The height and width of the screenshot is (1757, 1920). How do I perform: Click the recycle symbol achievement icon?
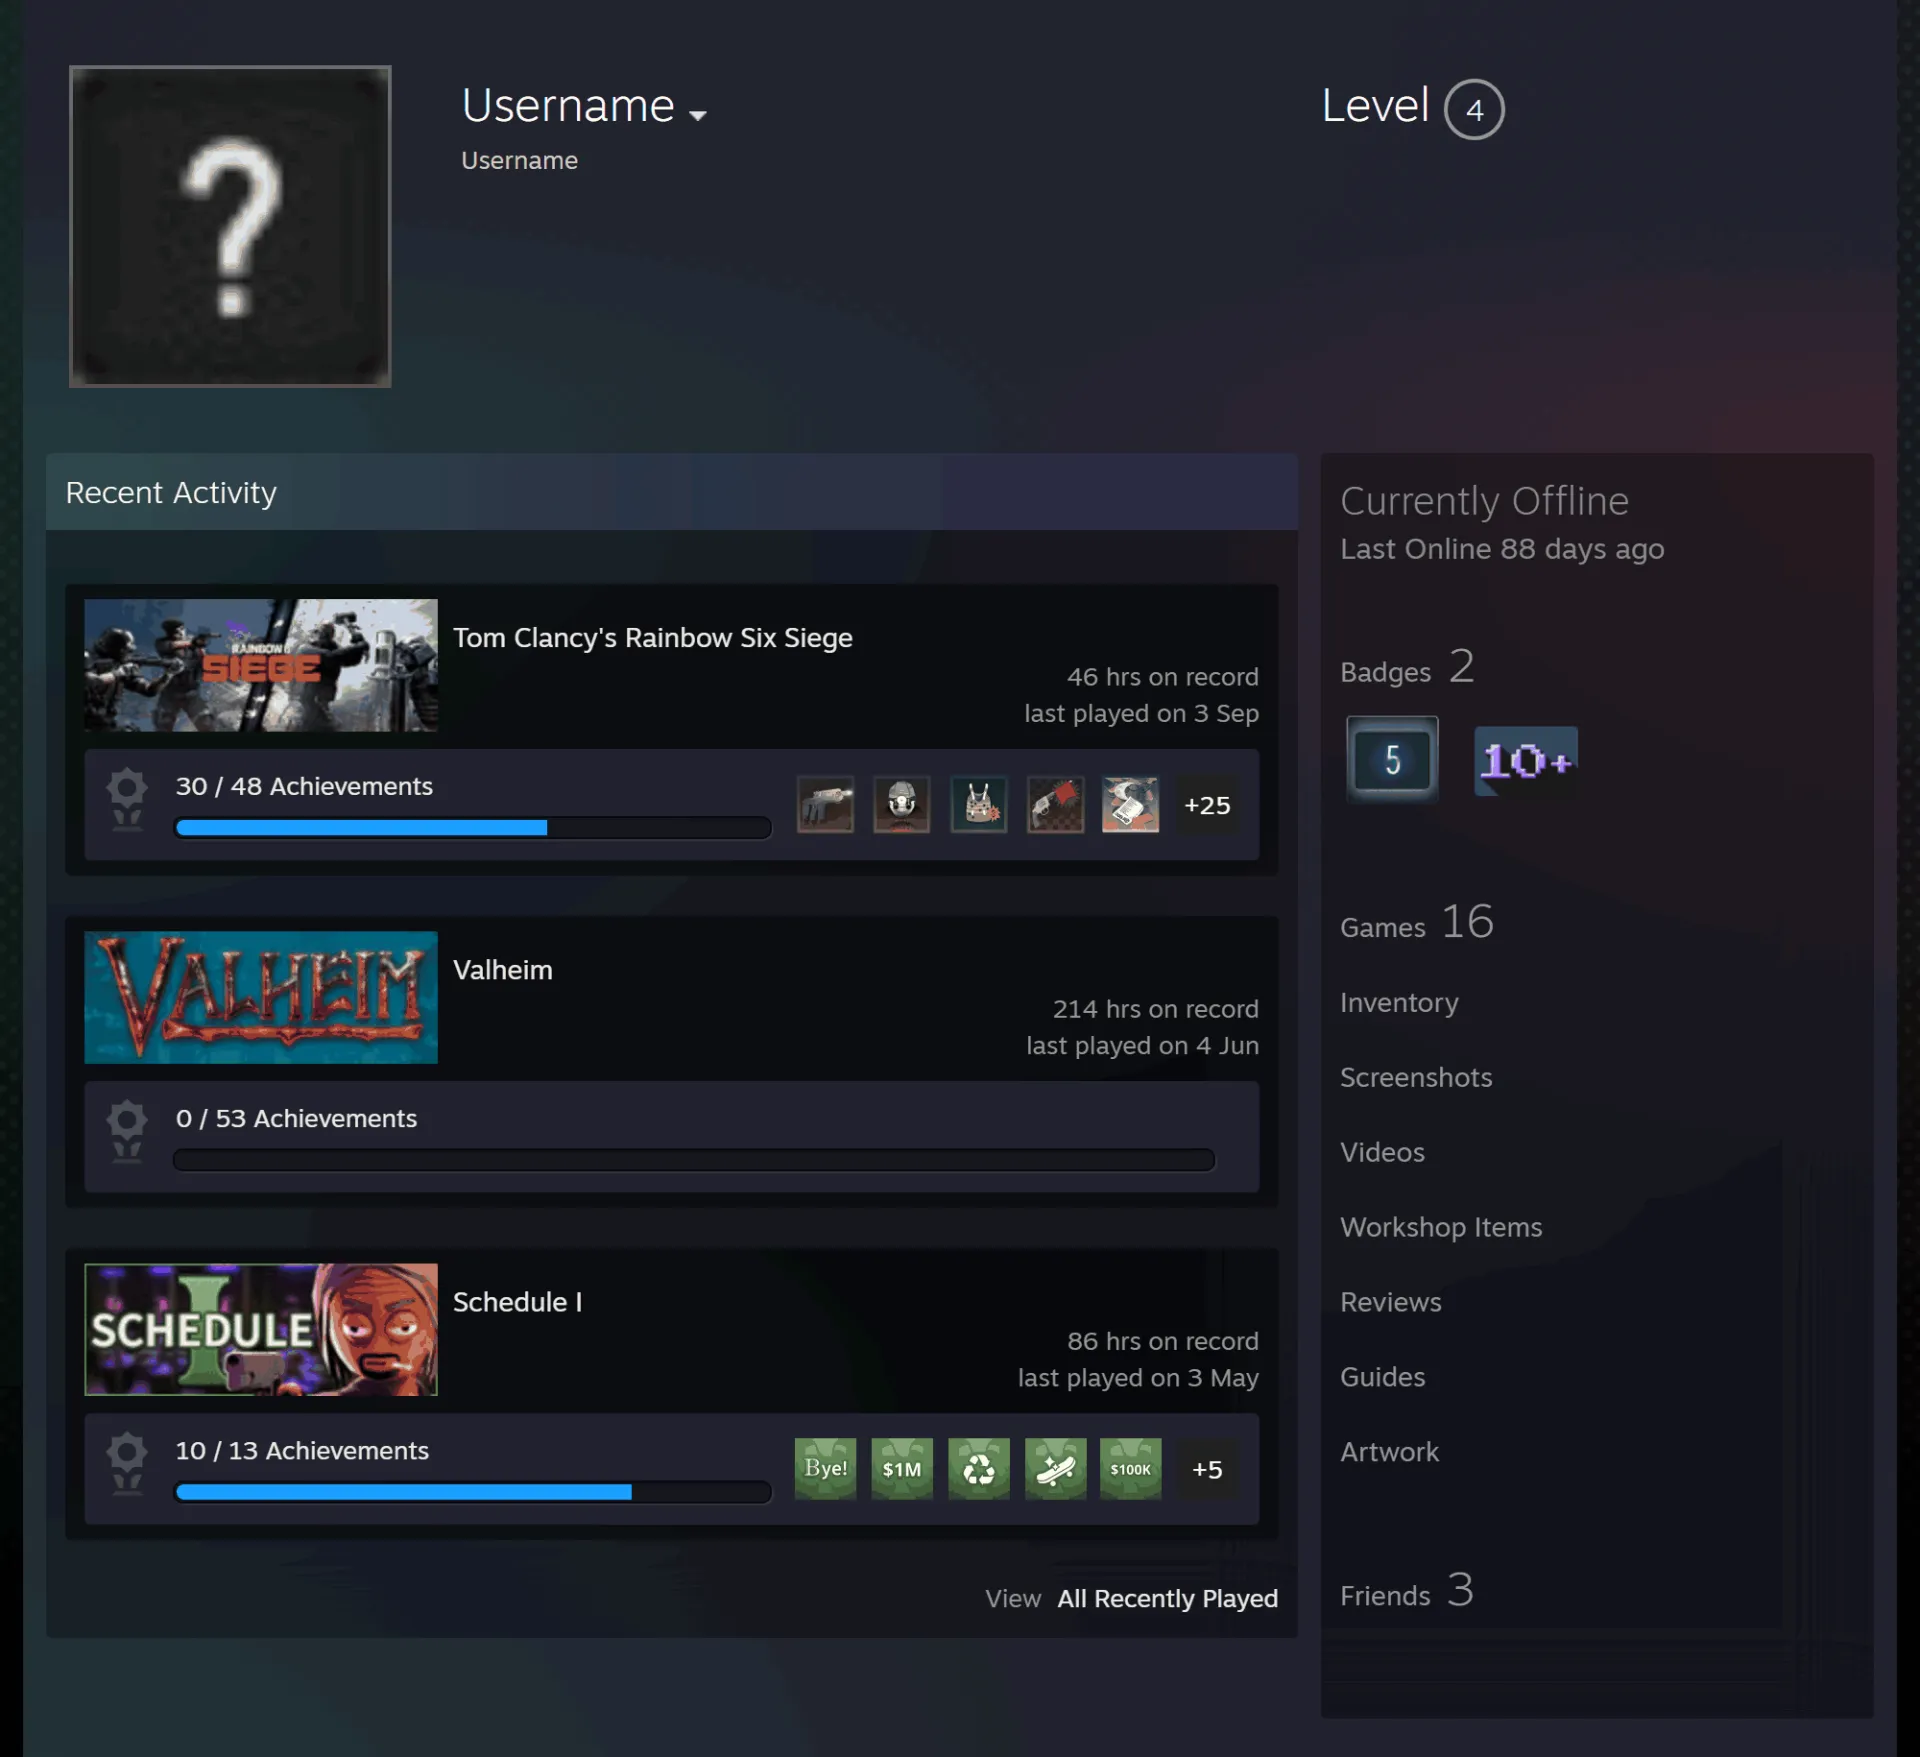pyautogui.click(x=979, y=1469)
